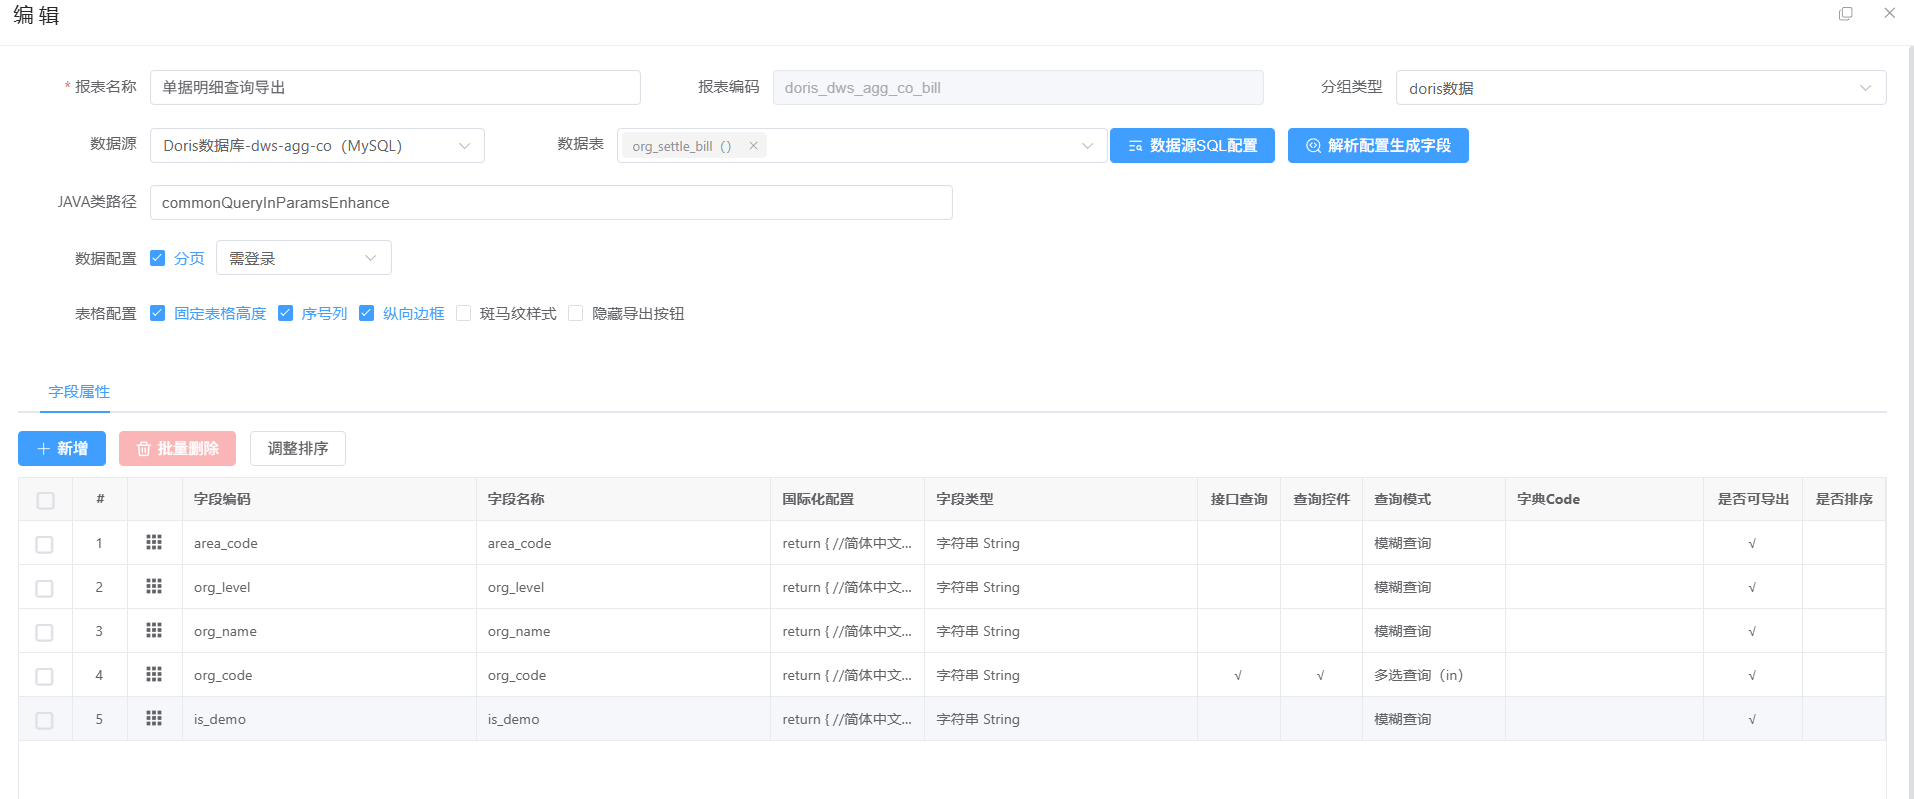Toggle the select-all checkbox in table header
1914x799 pixels.
tap(45, 500)
